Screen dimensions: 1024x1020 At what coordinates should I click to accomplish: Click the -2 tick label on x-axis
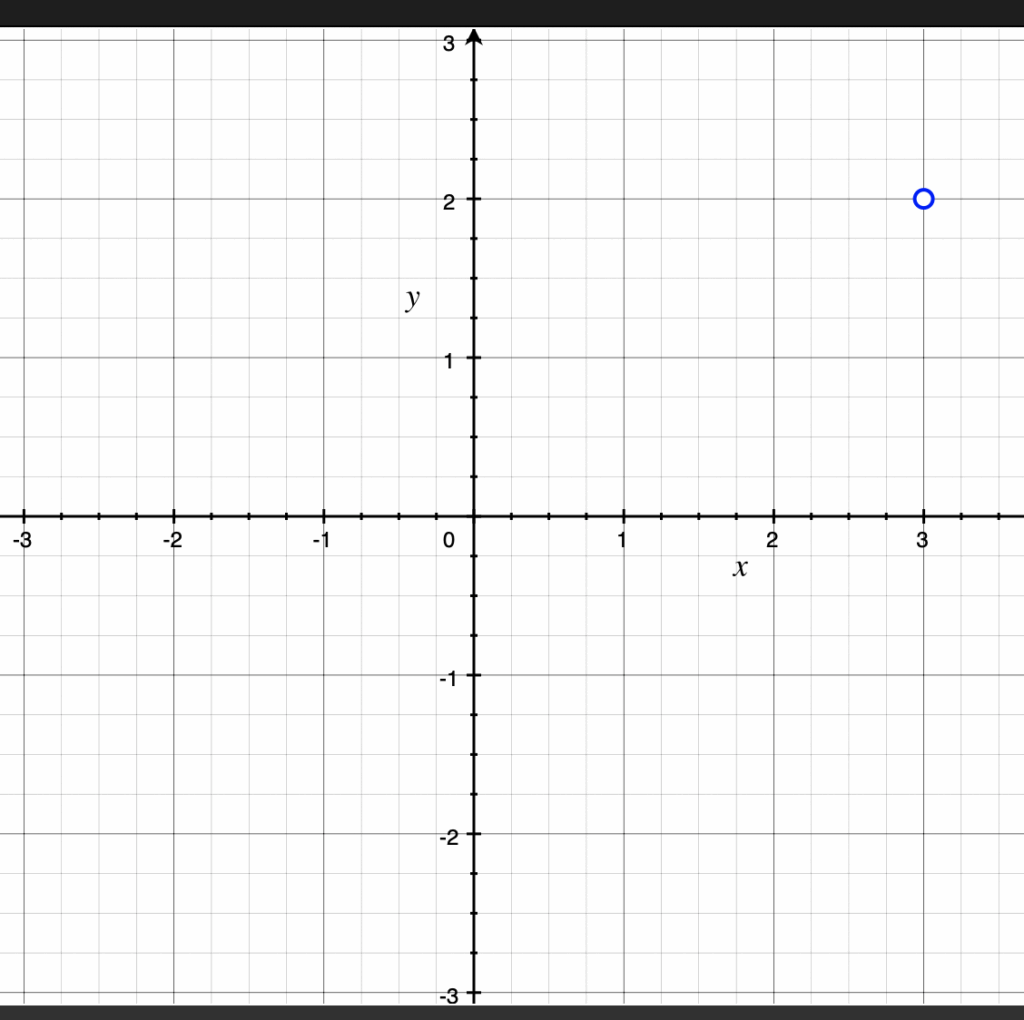pos(171,541)
